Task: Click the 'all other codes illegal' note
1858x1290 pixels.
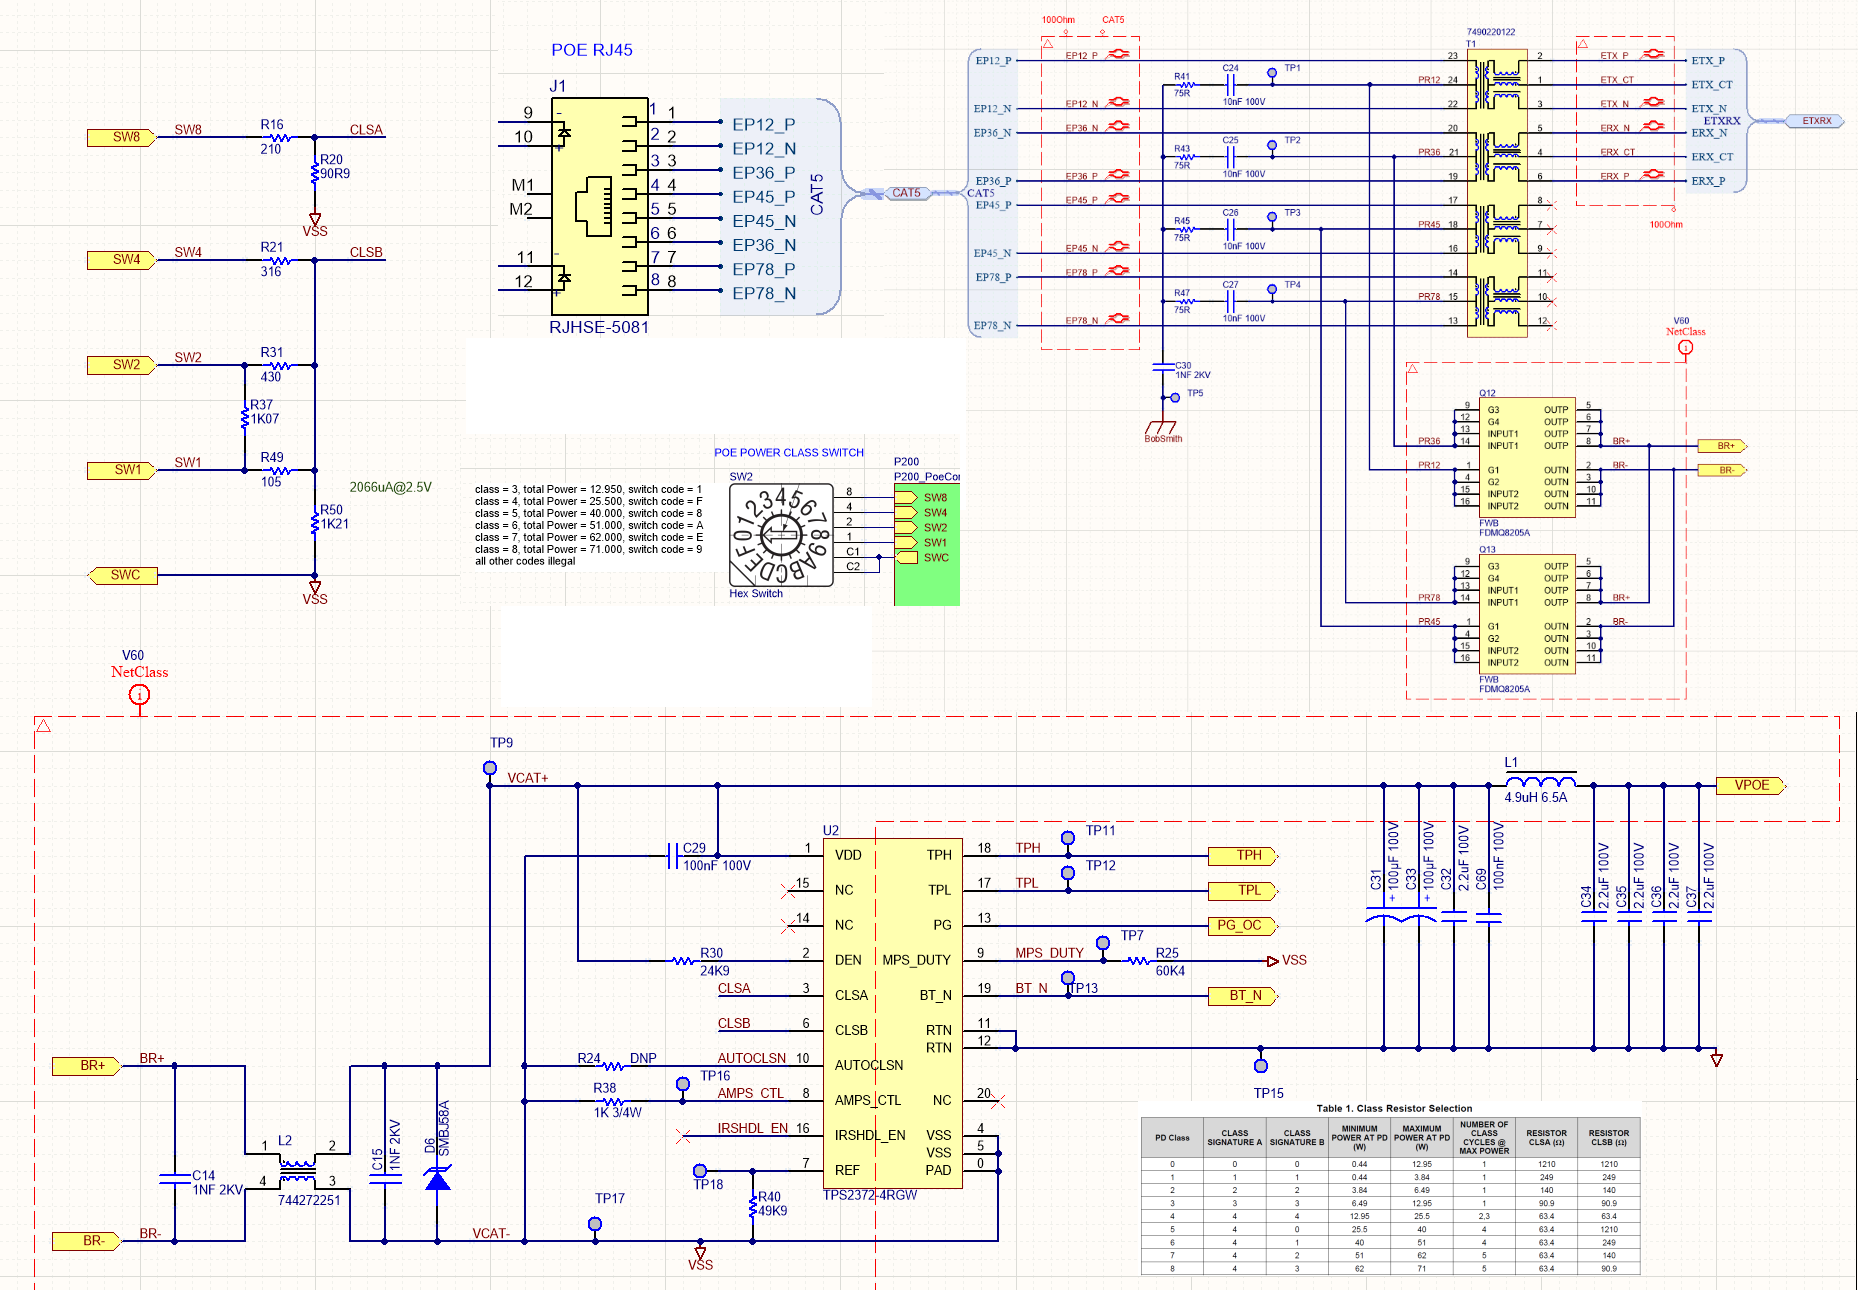Action: [525, 561]
